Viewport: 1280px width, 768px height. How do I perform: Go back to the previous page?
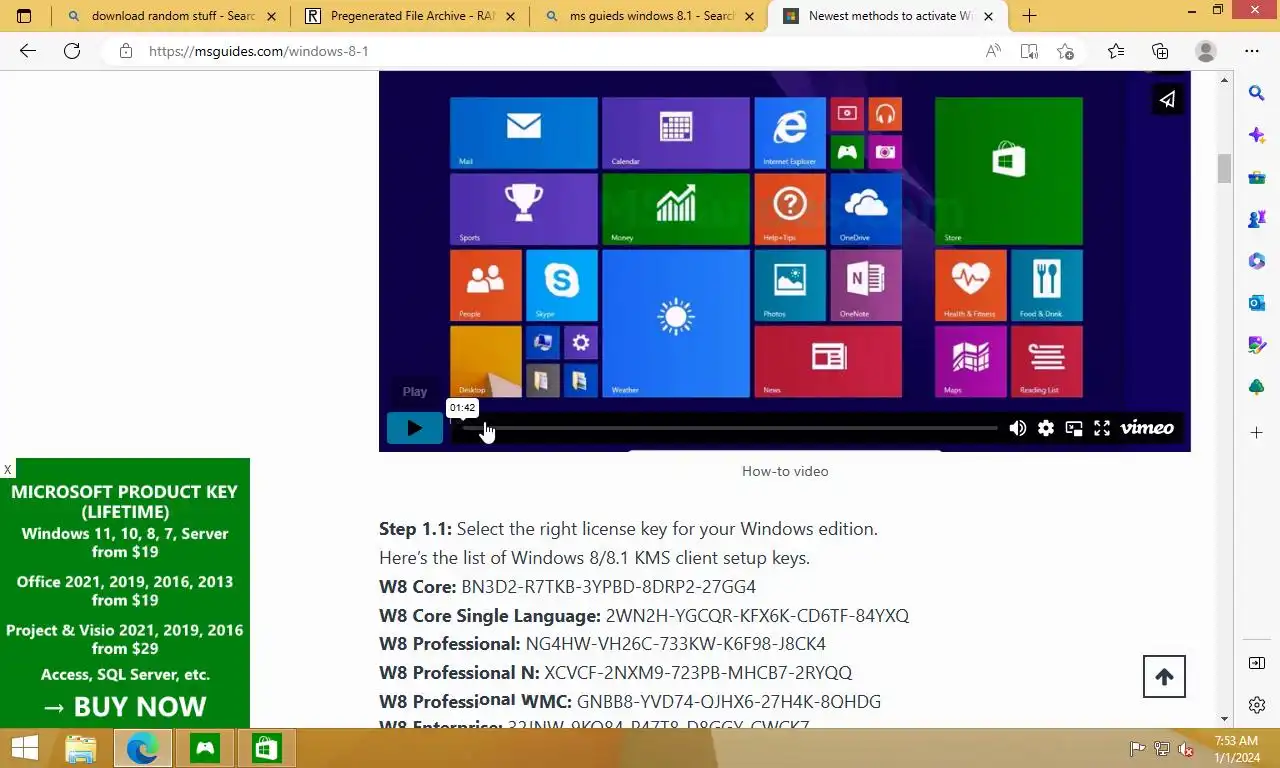[x=28, y=51]
